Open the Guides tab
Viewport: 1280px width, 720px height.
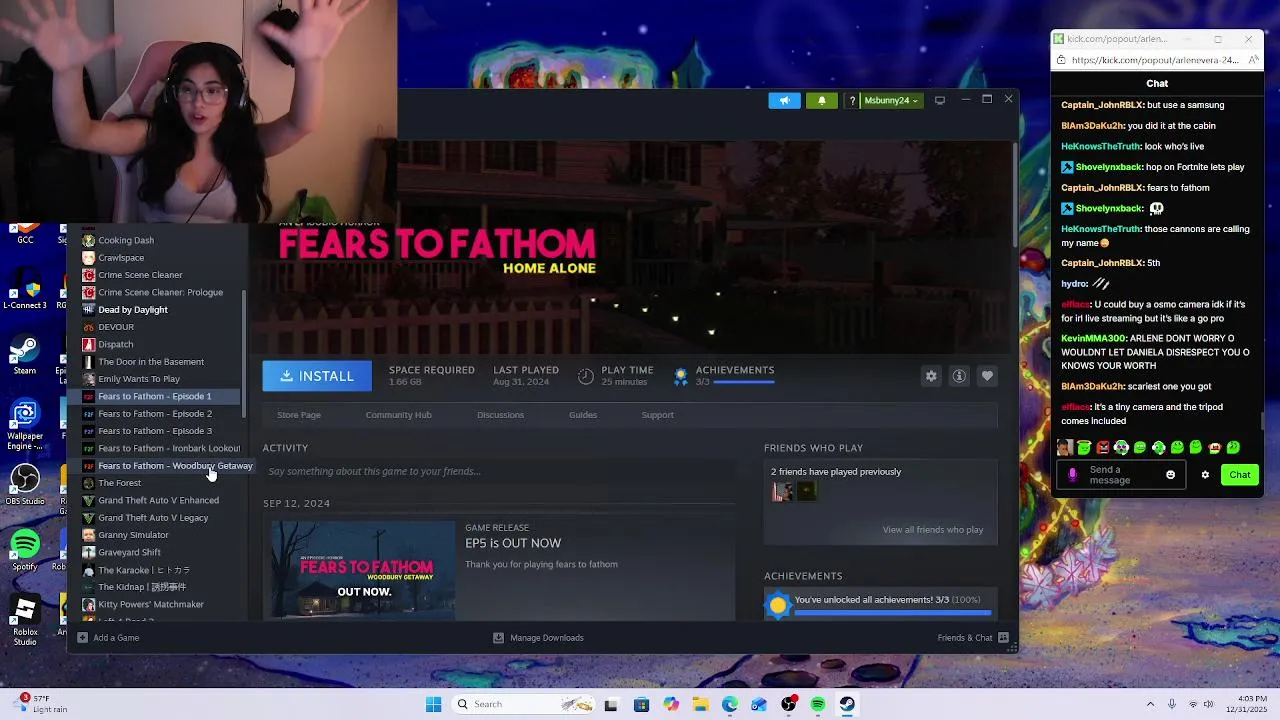tap(583, 415)
